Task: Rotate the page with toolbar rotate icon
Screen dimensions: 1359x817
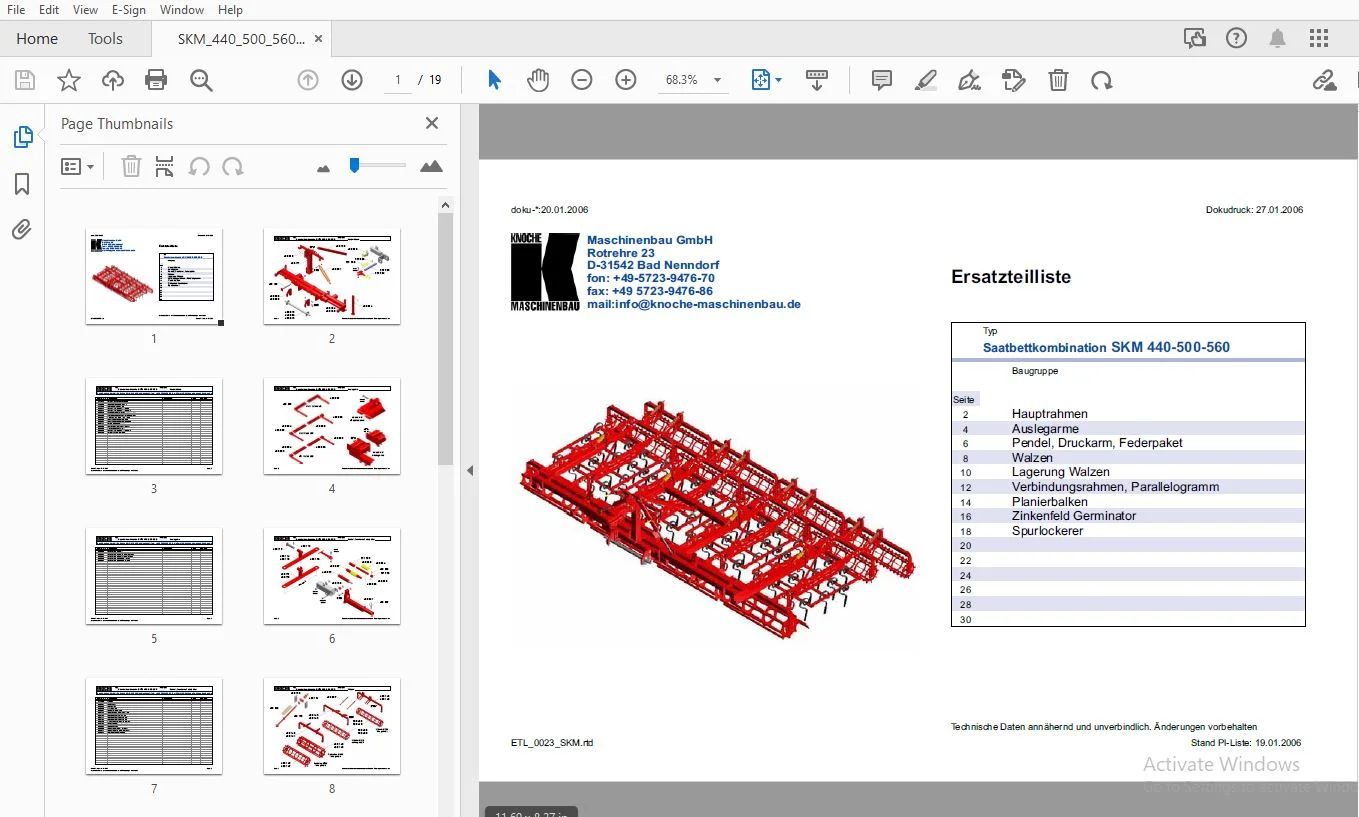Action: pos(1102,80)
